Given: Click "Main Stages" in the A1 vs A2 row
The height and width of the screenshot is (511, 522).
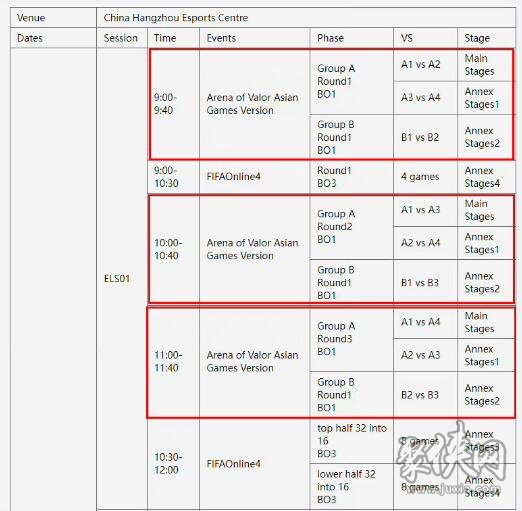Looking at the screenshot, I should [485, 65].
